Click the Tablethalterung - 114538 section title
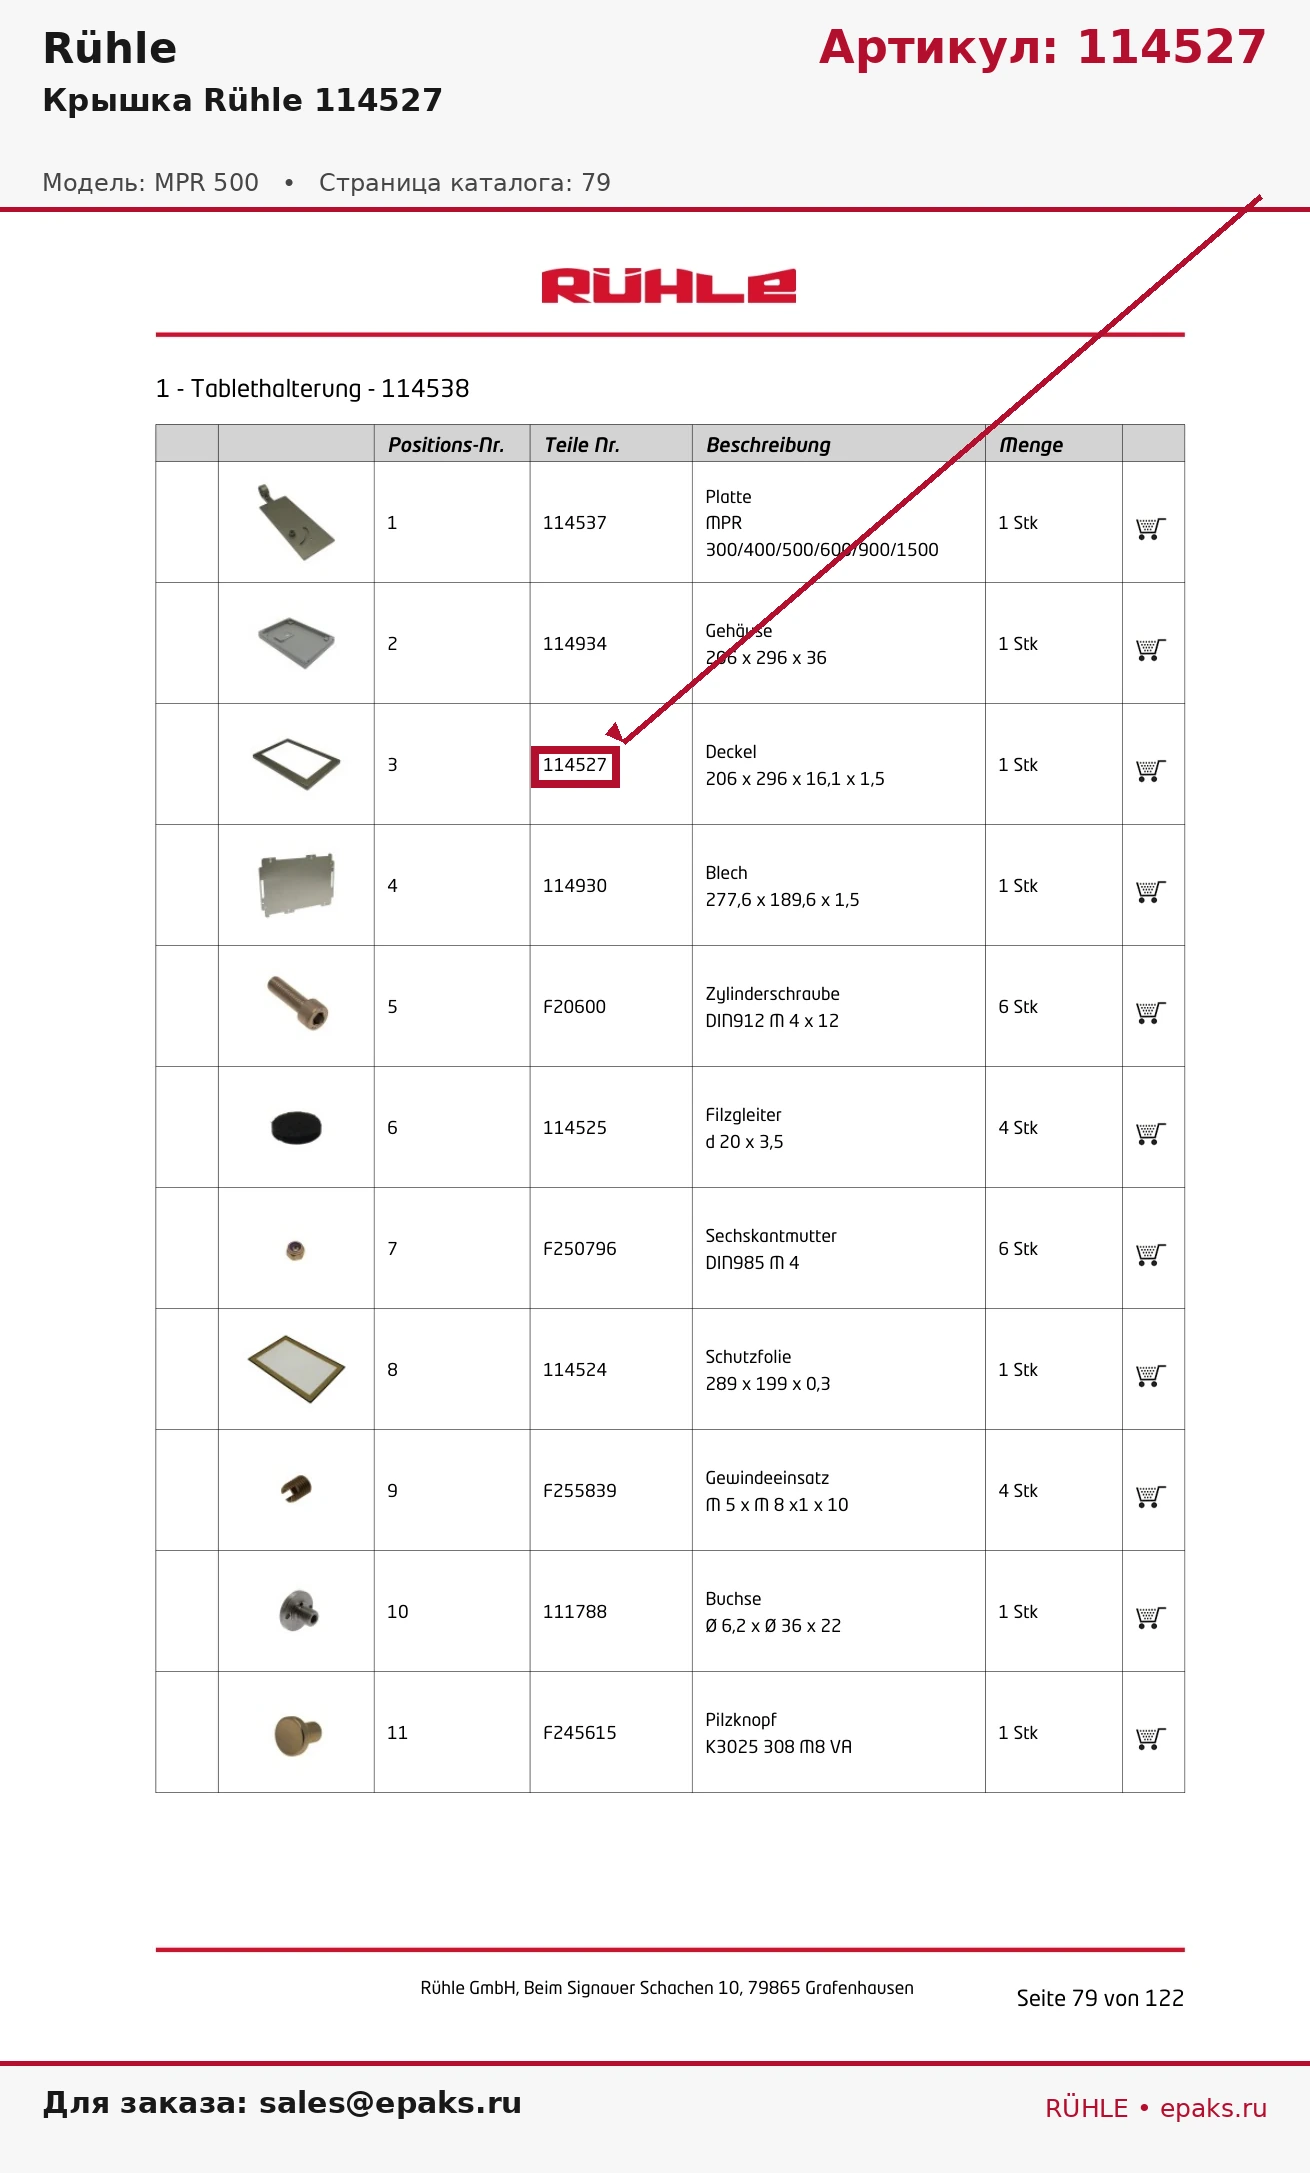1310x2173 pixels. 313,389
